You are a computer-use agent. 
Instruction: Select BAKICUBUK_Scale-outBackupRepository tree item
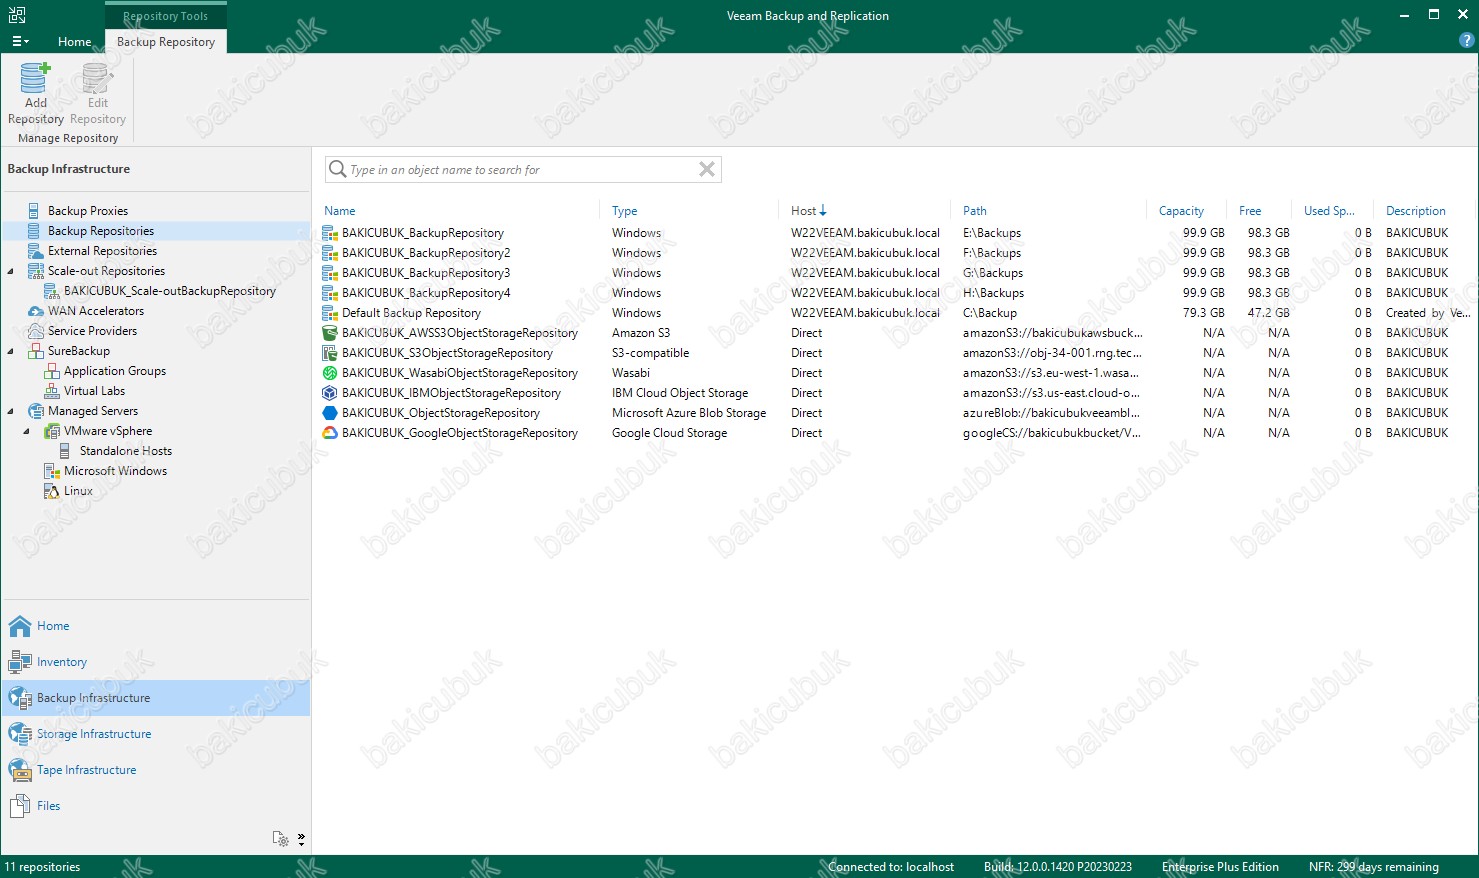(170, 291)
